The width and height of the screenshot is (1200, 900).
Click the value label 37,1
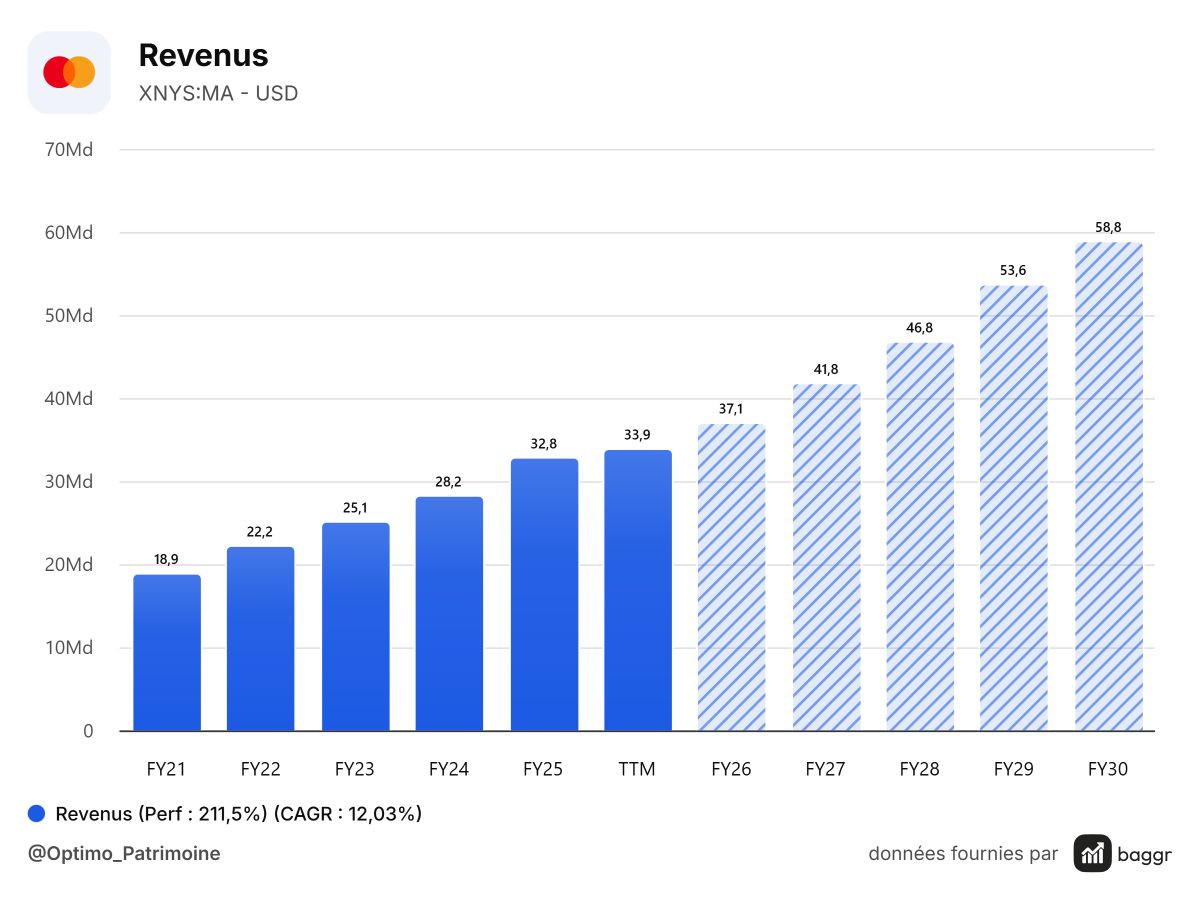tap(732, 409)
